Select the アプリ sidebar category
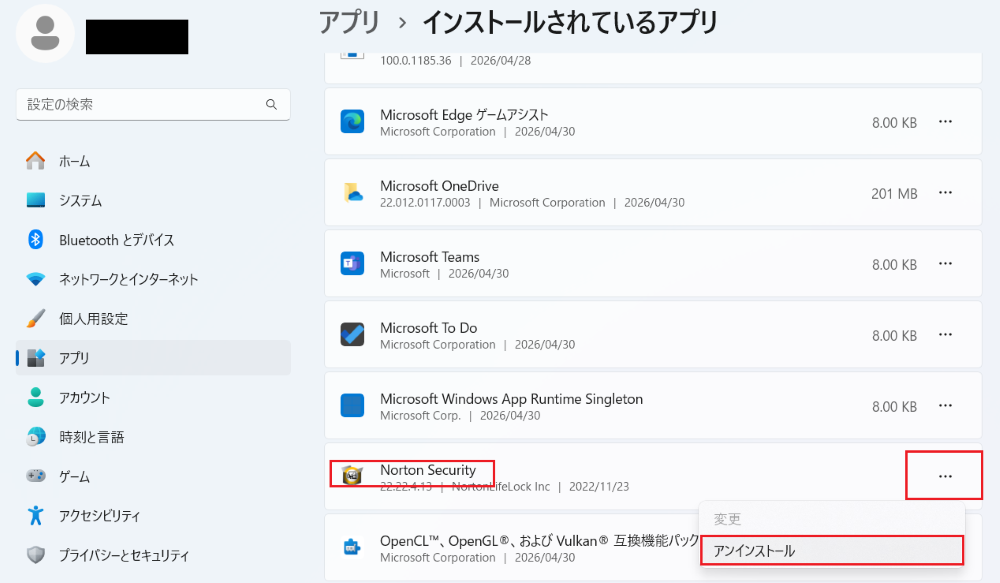1000x583 pixels. [x=153, y=358]
